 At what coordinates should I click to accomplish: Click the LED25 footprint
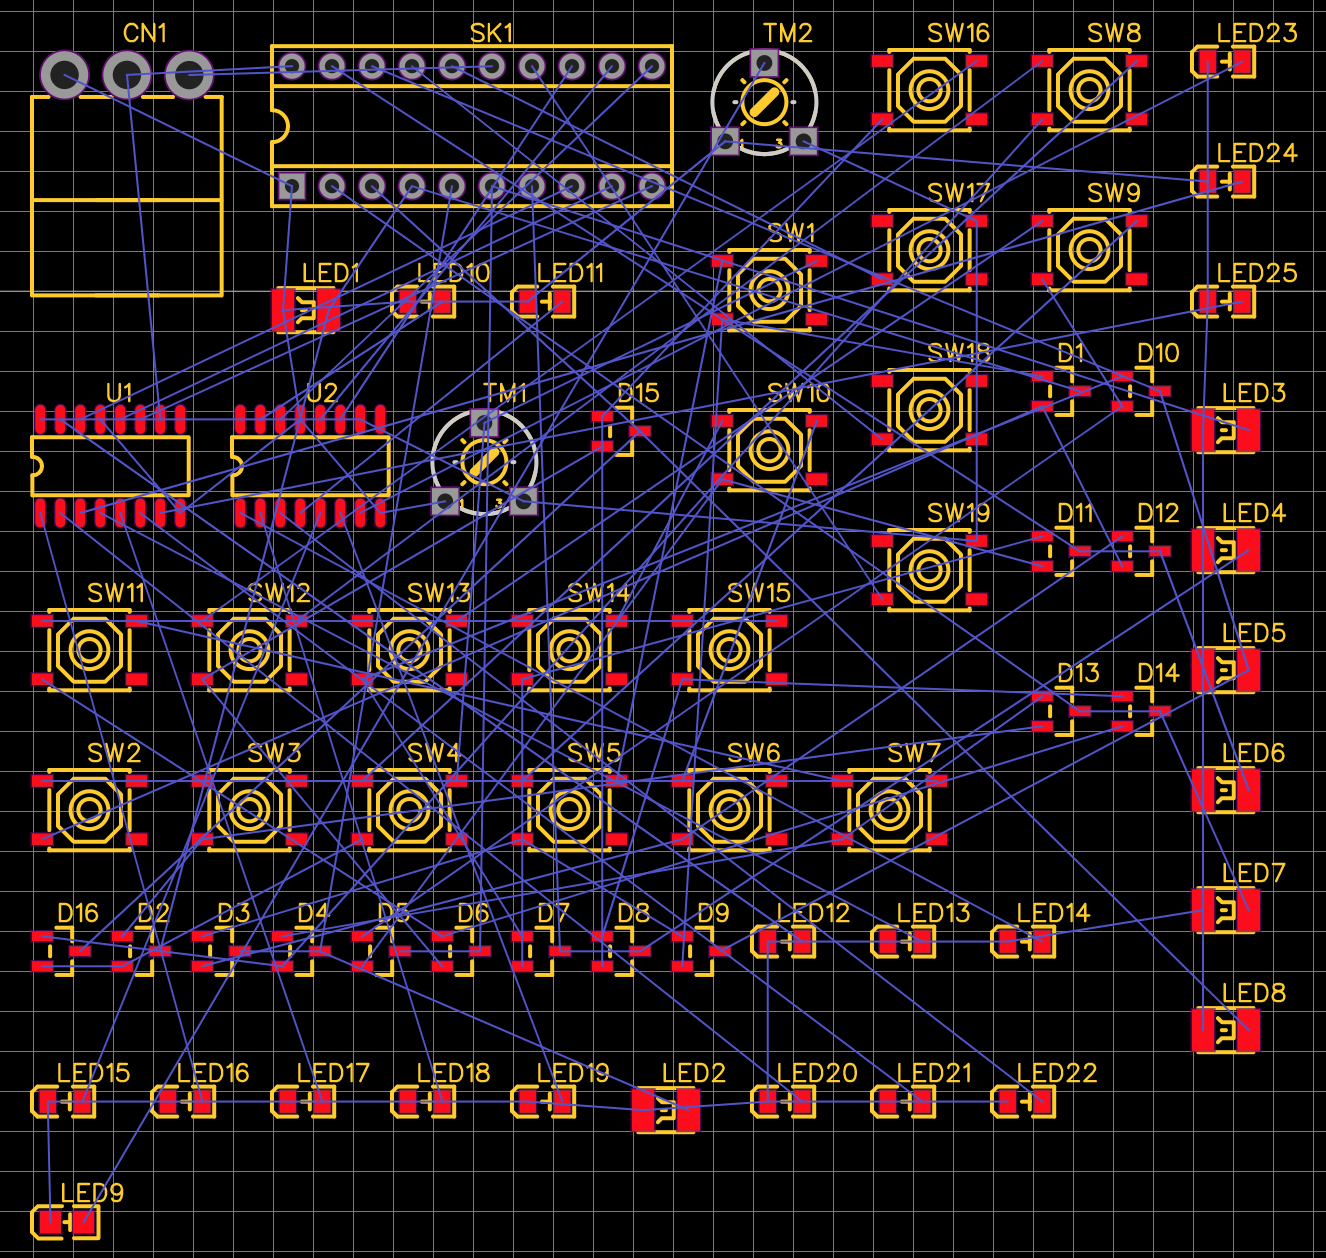pos(1223,302)
